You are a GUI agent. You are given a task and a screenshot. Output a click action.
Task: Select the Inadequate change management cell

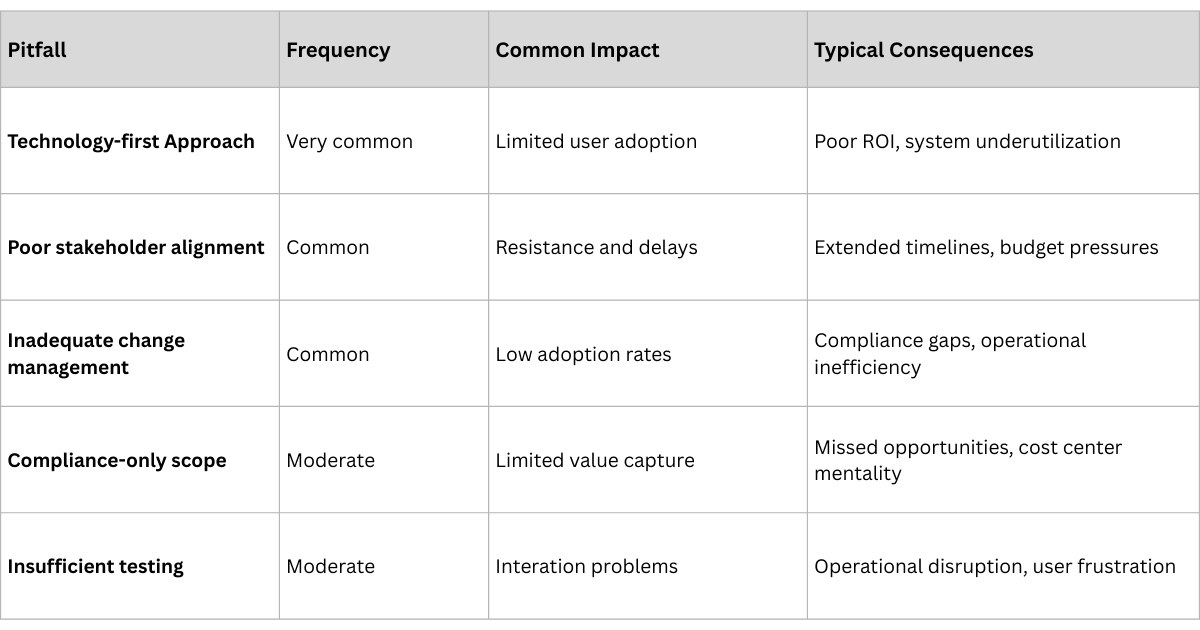(x=96, y=354)
